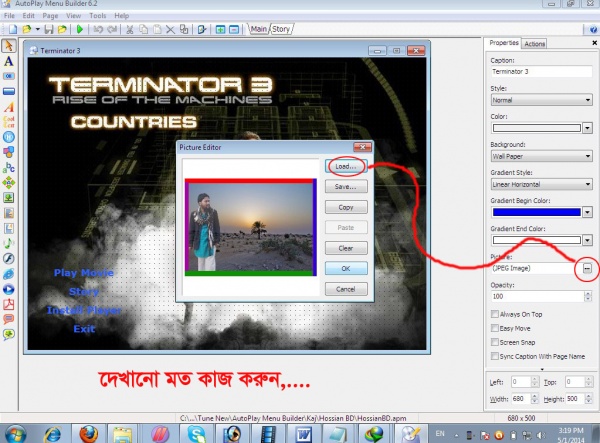Open Gradient End Color dropdown arrow
600x443 pixels.
pos(587,240)
